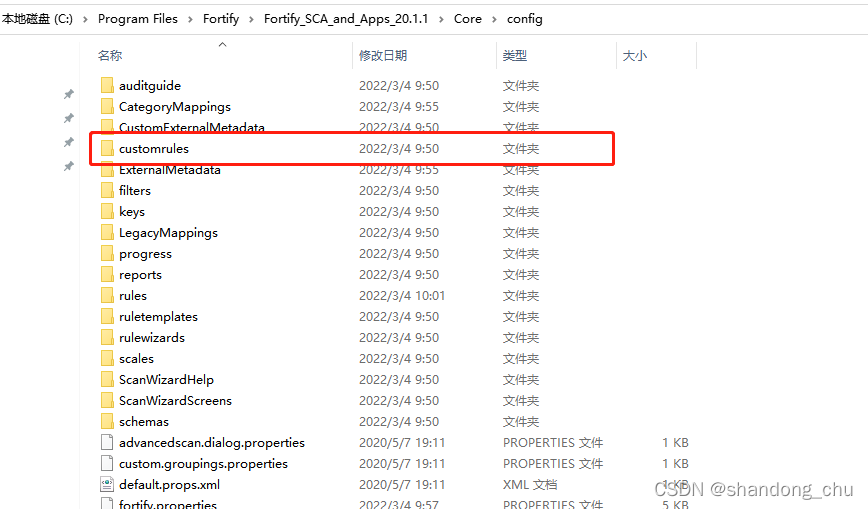Select the reports folder name
Screen dimensions: 868x509
(141, 275)
